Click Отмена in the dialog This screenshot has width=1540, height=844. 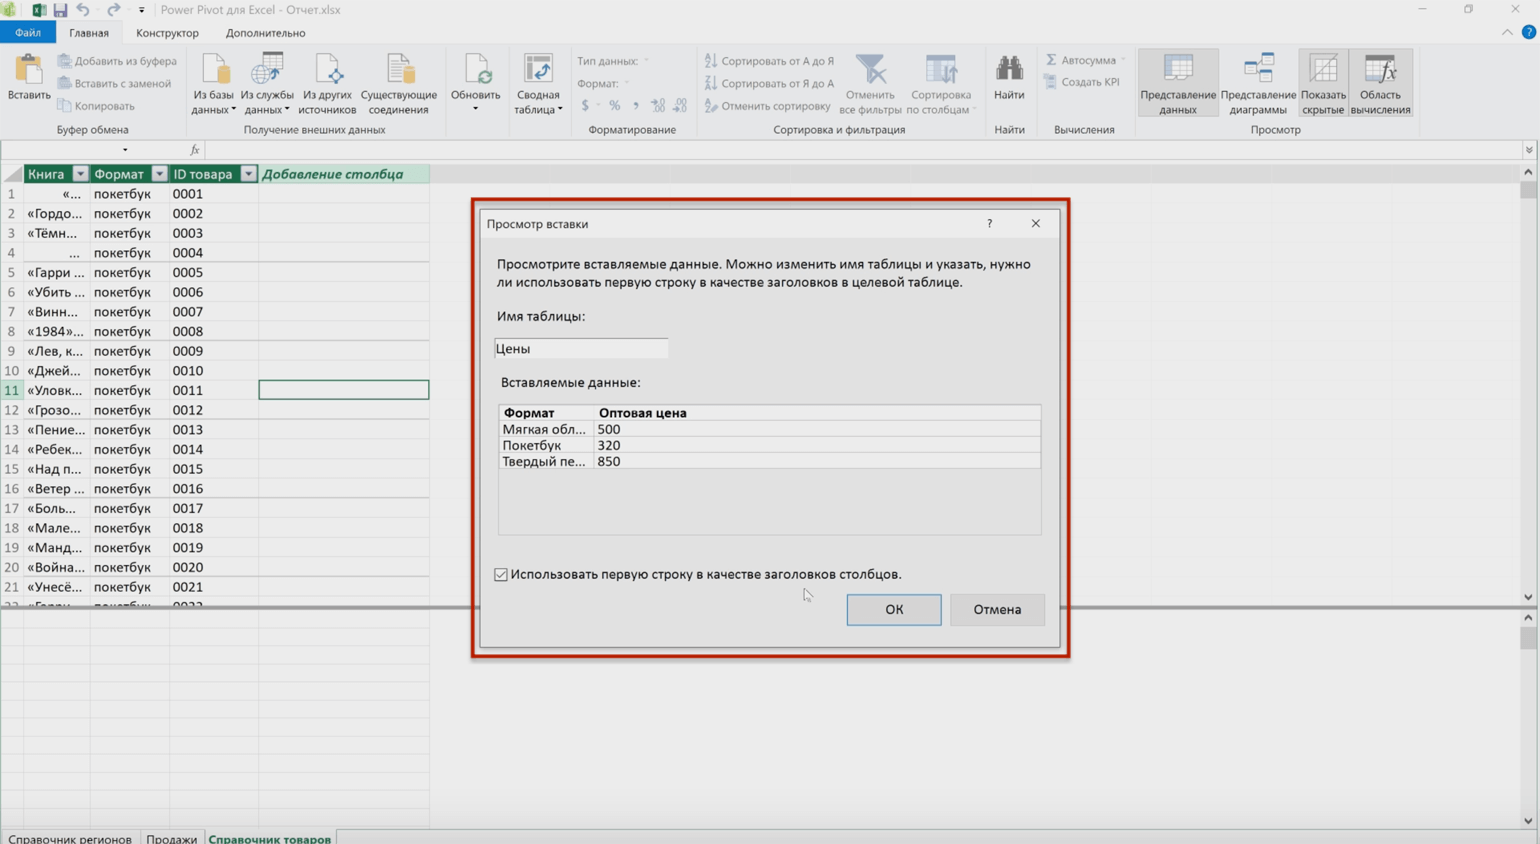[997, 609]
